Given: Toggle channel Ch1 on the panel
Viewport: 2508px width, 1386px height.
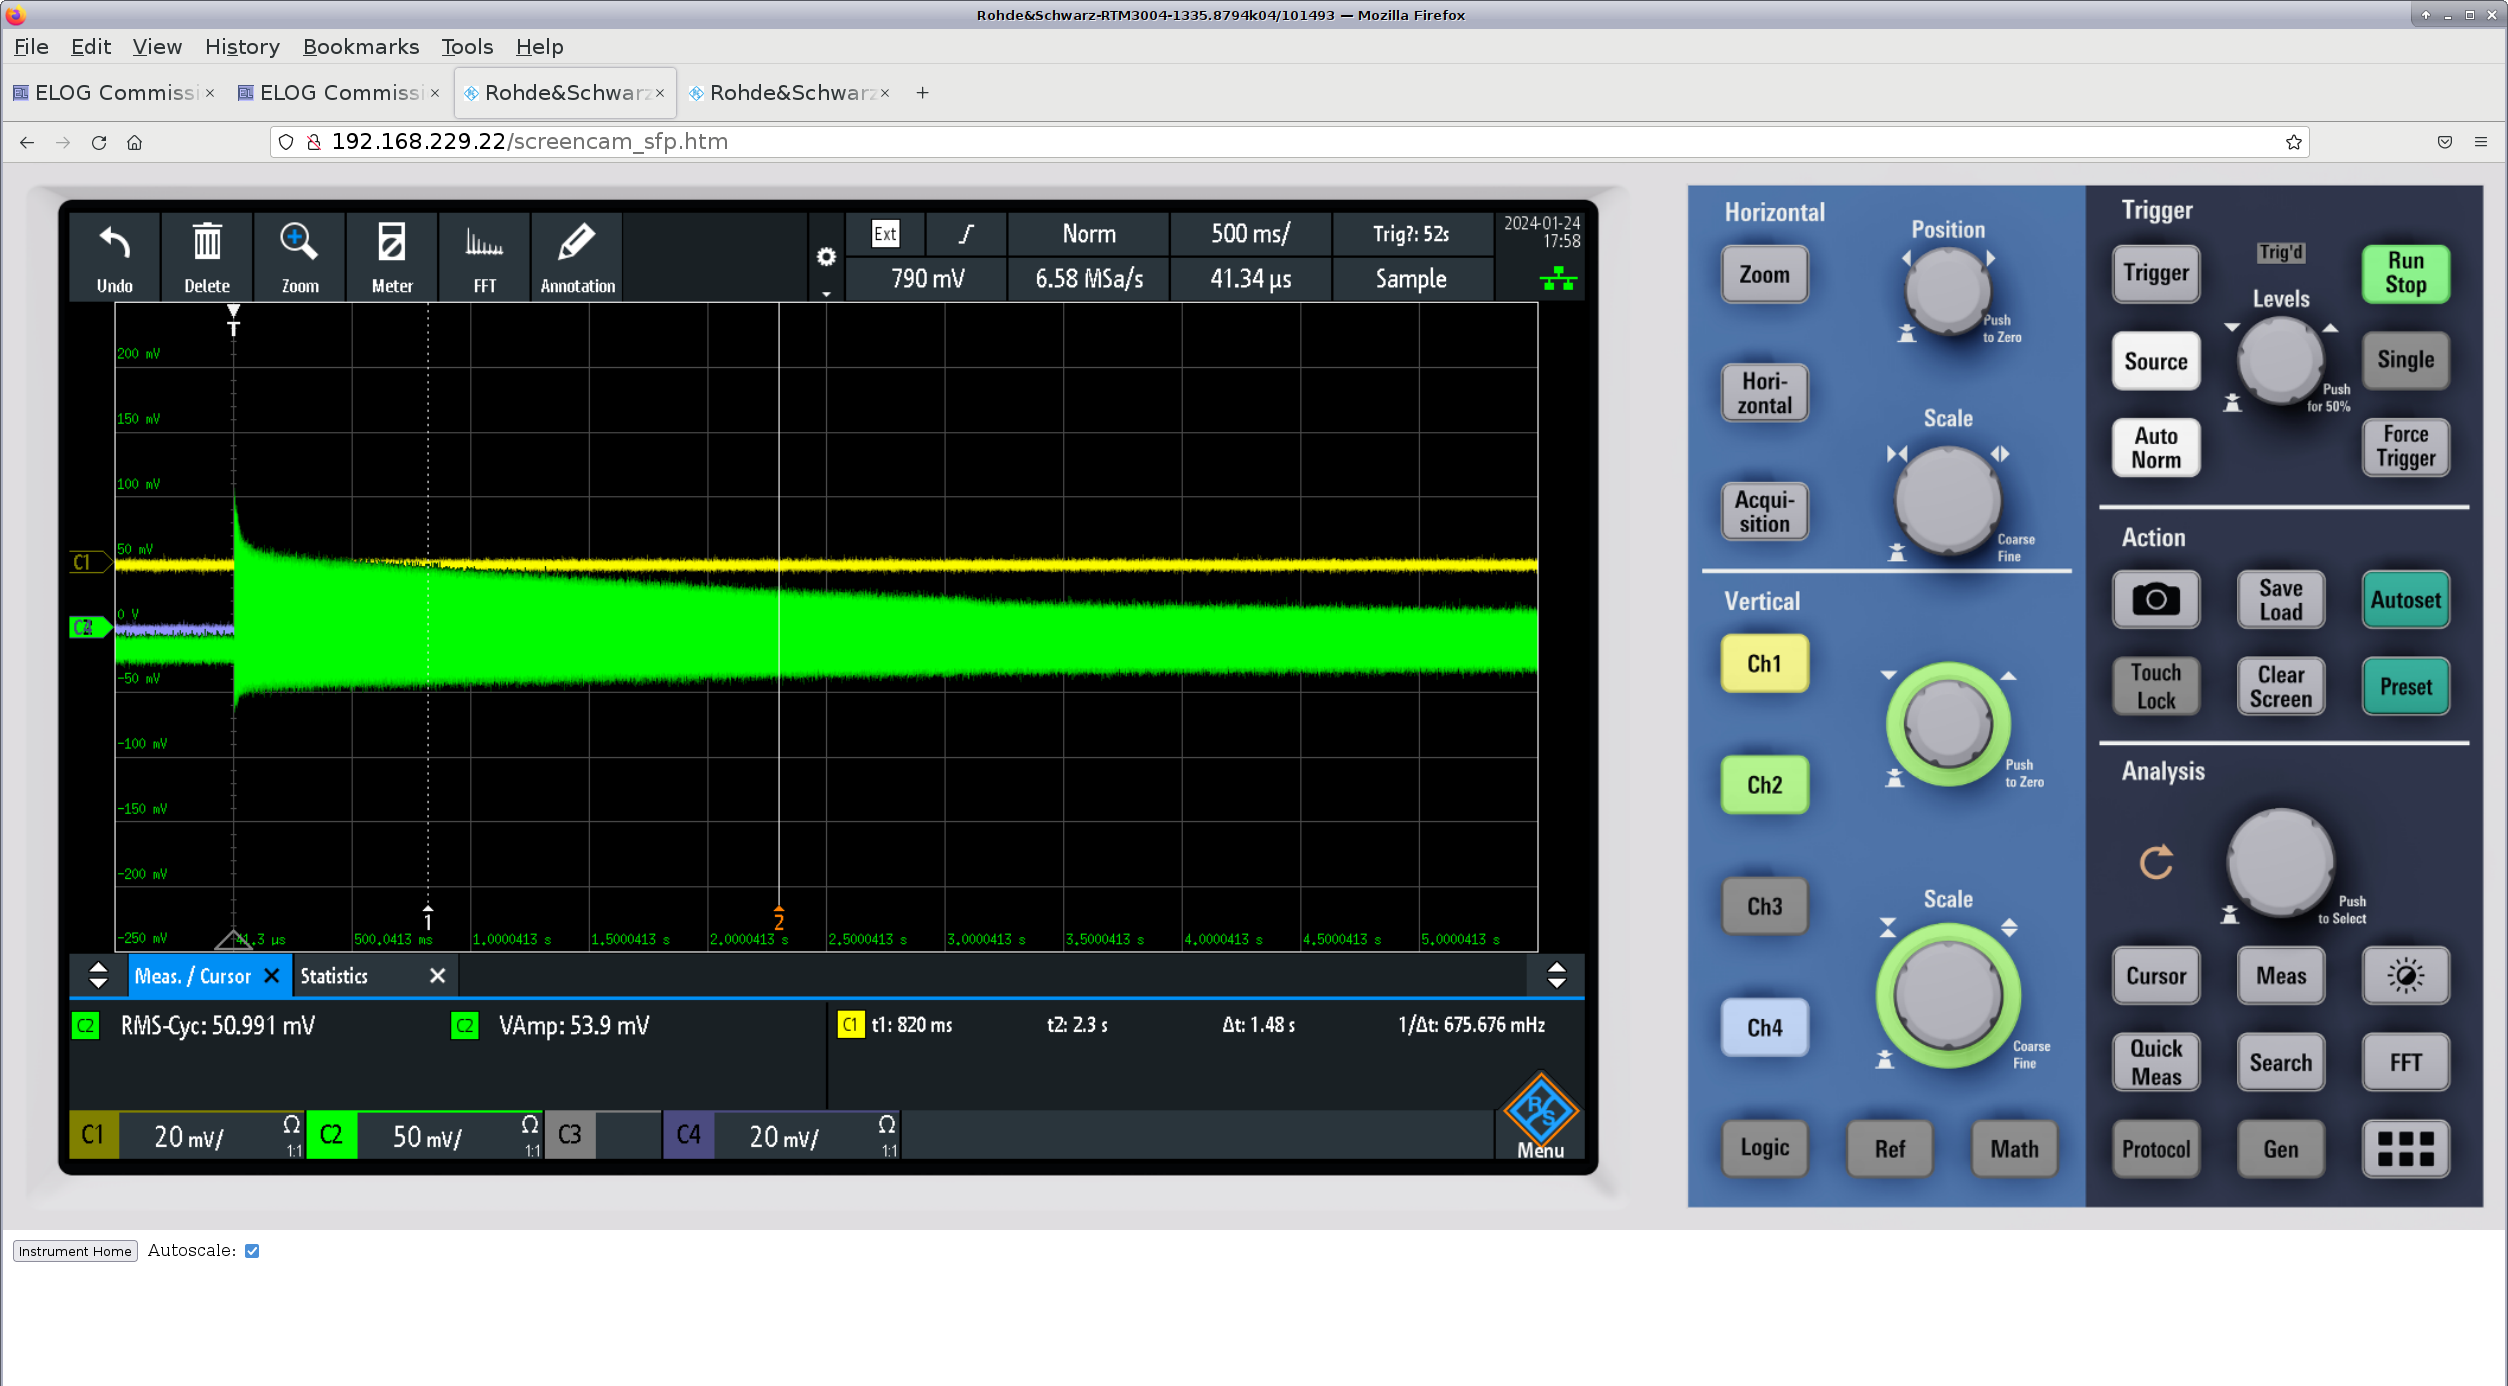Looking at the screenshot, I should click(1764, 664).
